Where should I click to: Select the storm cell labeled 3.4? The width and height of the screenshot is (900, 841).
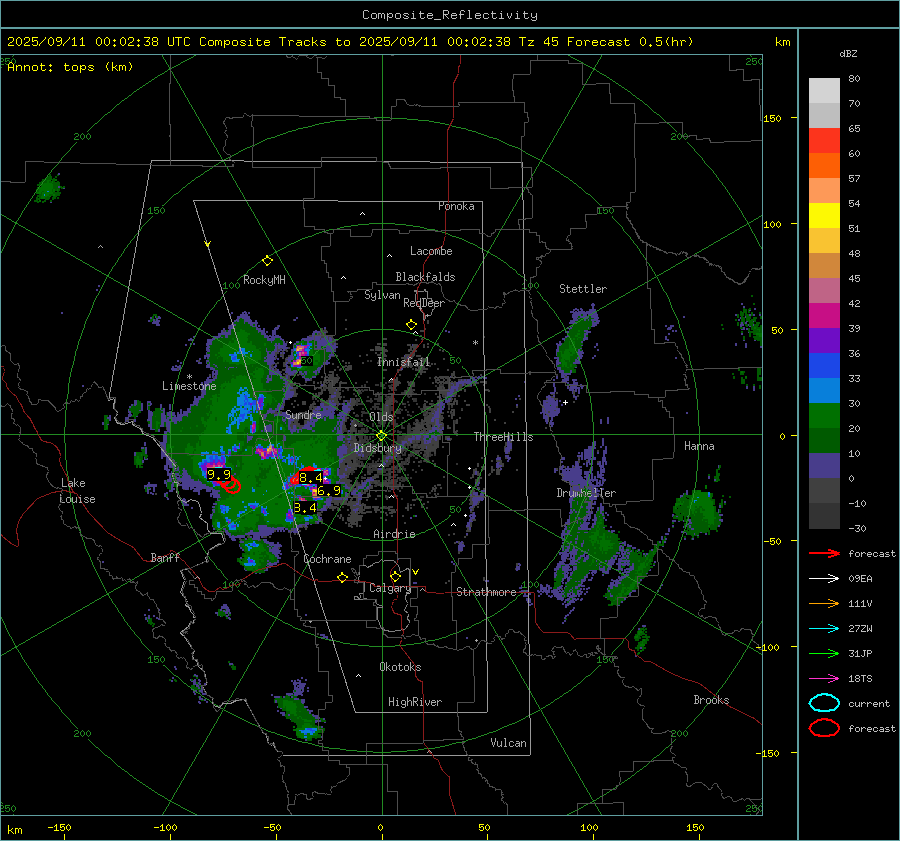pyautogui.click(x=305, y=507)
